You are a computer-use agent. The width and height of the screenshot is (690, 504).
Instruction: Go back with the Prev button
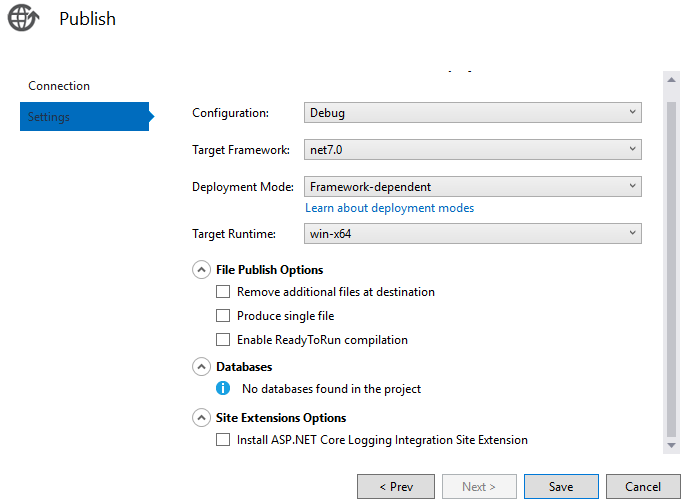point(396,486)
